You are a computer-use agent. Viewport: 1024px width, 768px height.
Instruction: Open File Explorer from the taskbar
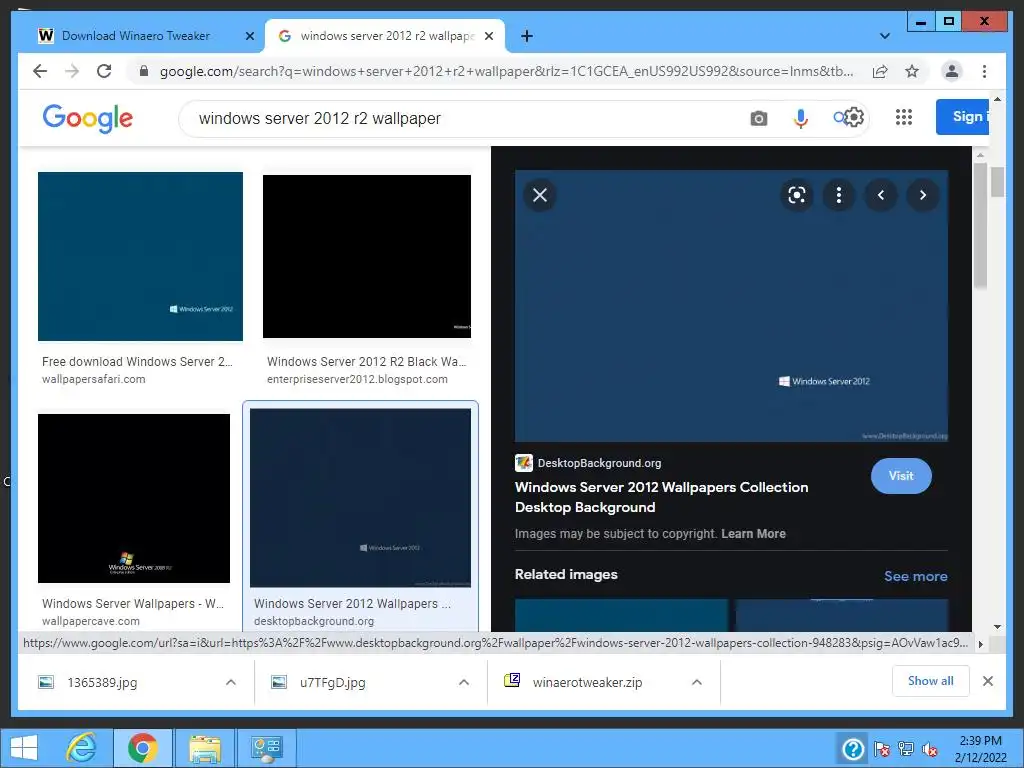[x=204, y=748]
